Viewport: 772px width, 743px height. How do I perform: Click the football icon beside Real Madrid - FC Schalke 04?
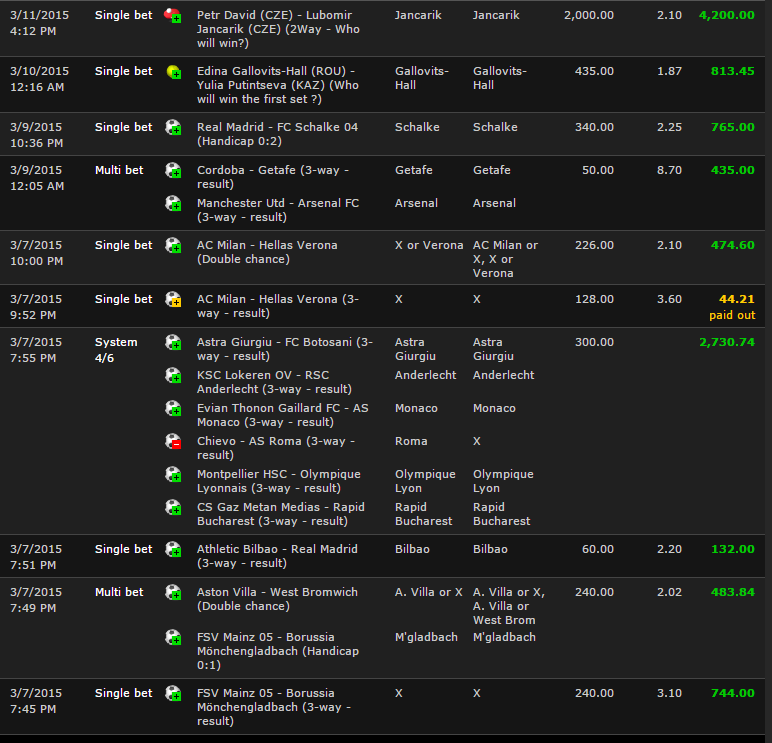click(173, 128)
